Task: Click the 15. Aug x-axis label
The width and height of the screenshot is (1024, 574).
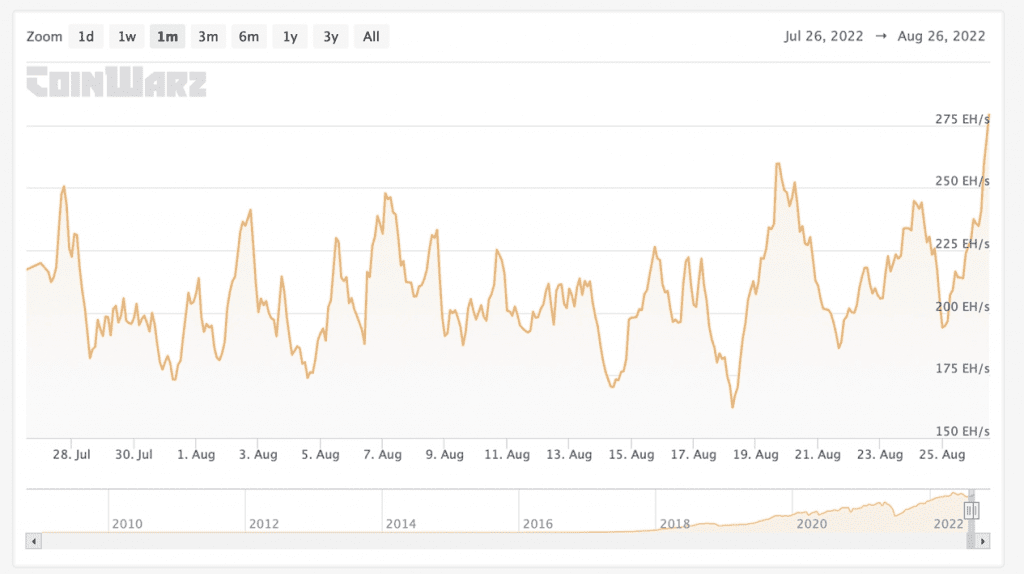Action: pos(631,454)
